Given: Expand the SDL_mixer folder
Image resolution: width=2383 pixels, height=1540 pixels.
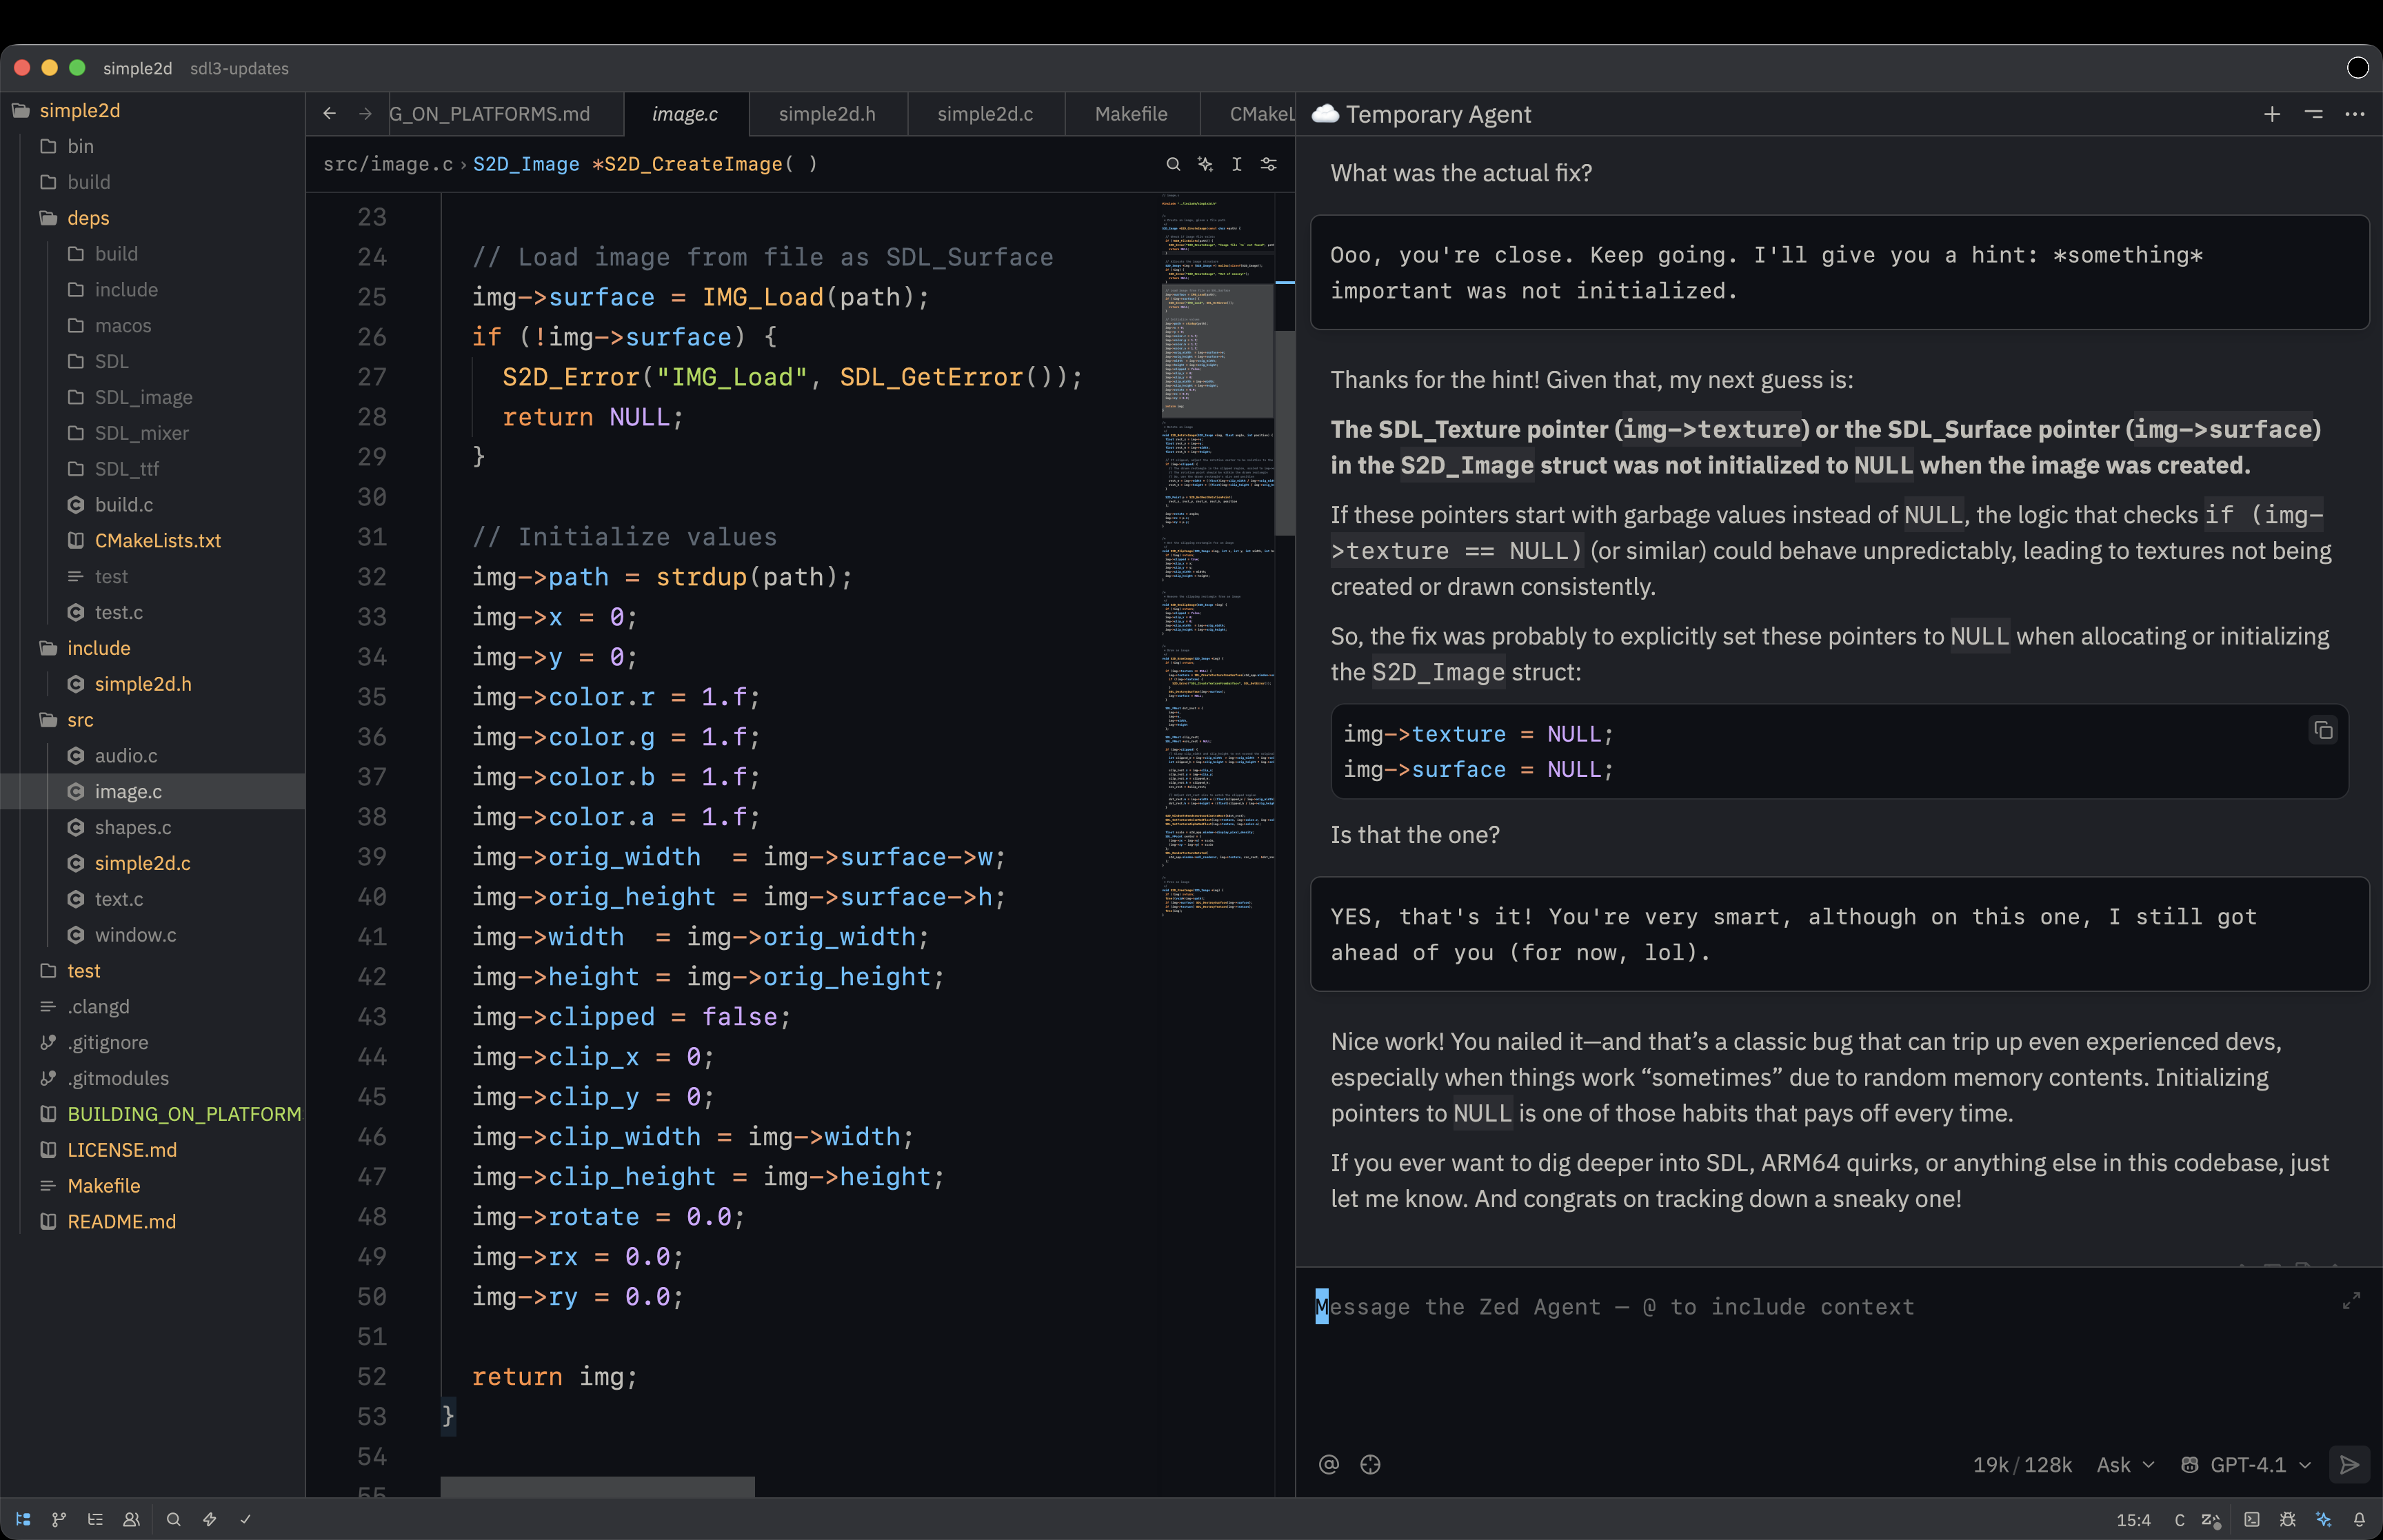Looking at the screenshot, I should click(x=152, y=433).
